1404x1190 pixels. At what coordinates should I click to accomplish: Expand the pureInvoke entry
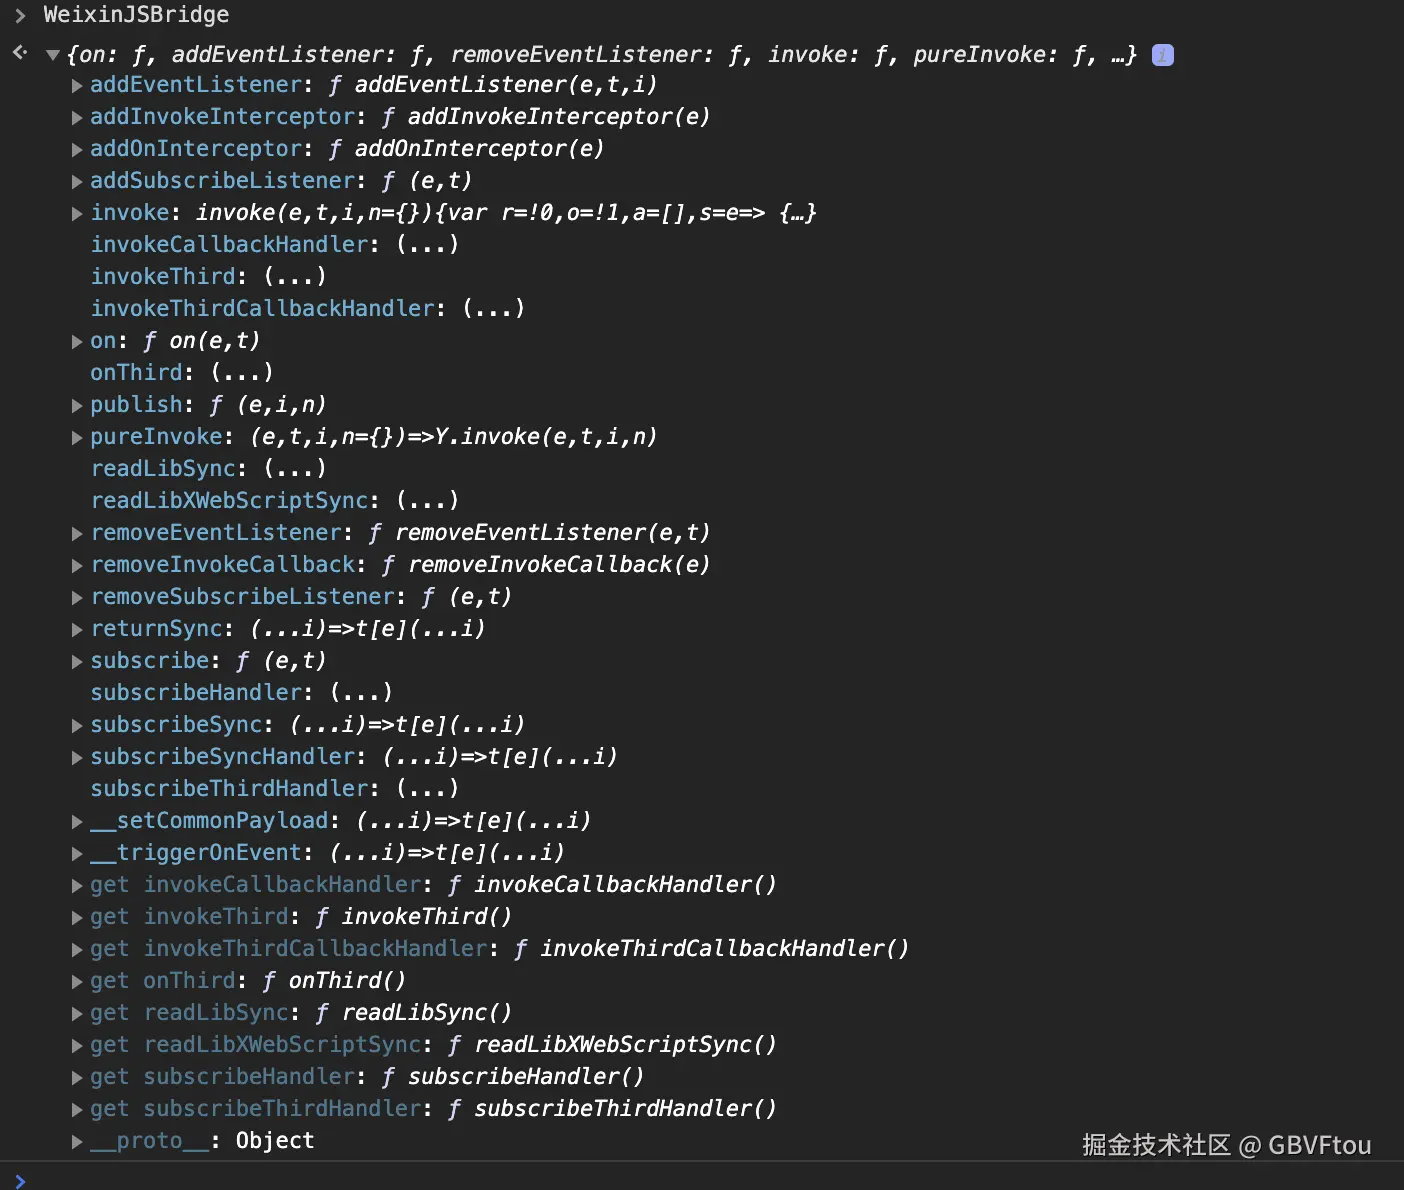[x=77, y=438]
